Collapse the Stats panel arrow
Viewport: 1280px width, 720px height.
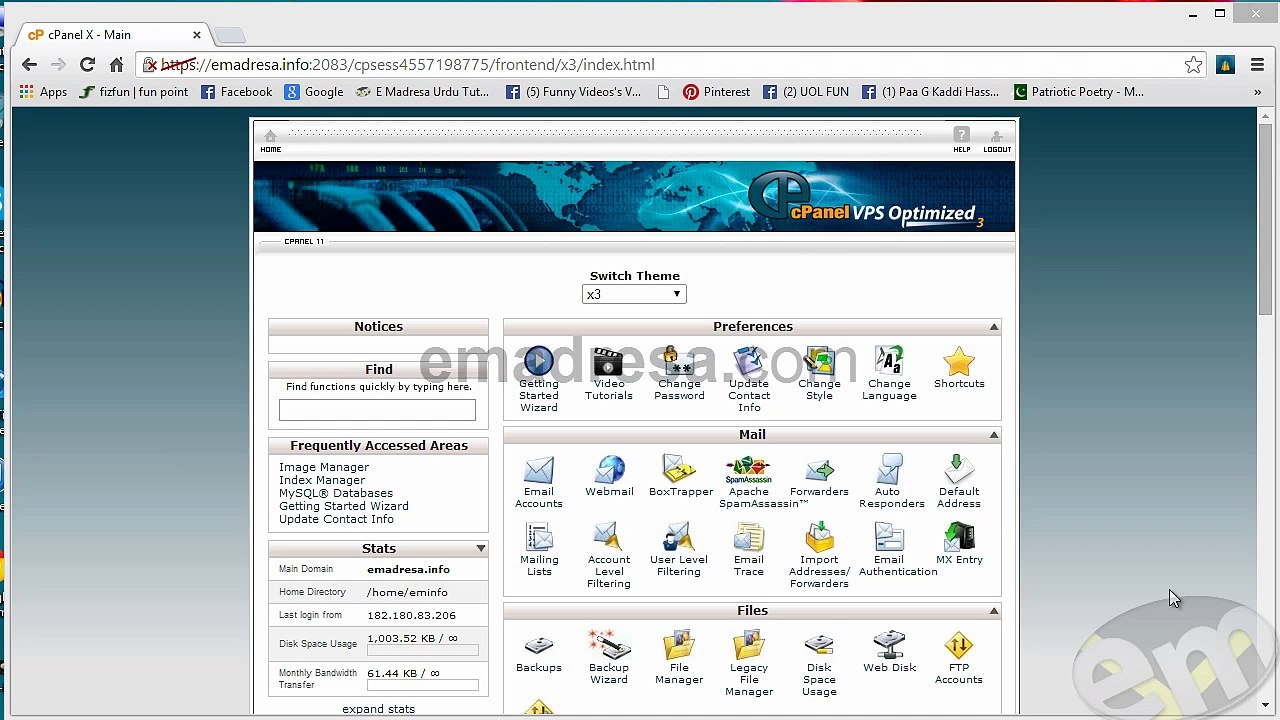(481, 549)
